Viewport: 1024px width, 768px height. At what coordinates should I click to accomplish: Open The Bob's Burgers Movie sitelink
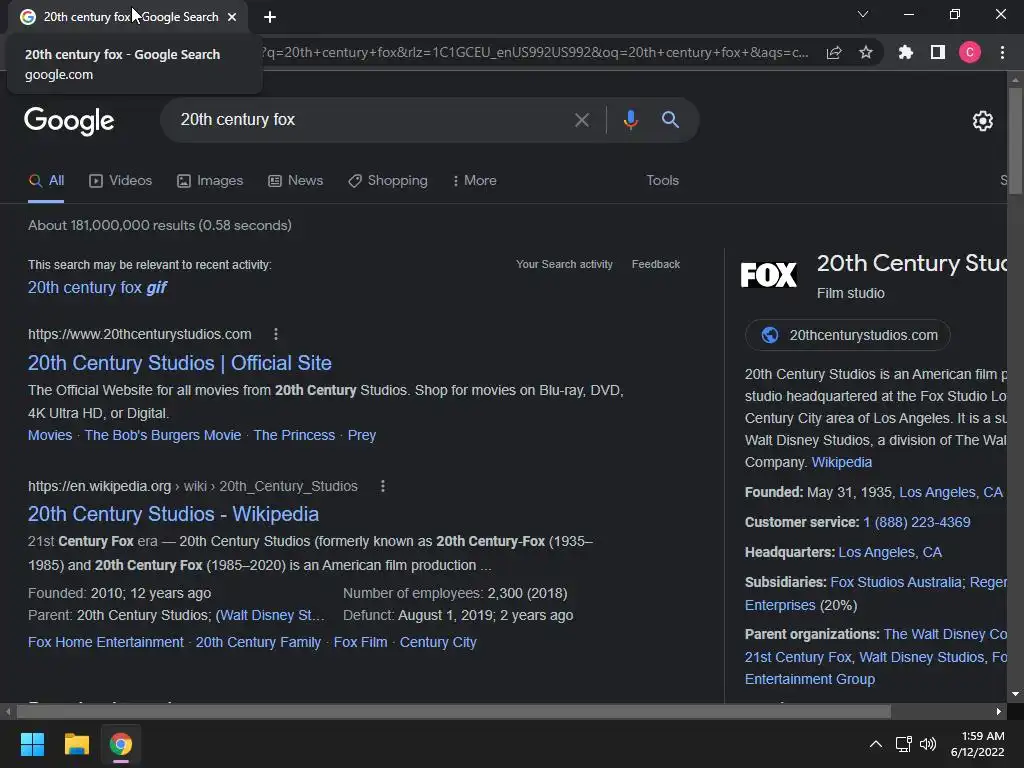(x=163, y=436)
